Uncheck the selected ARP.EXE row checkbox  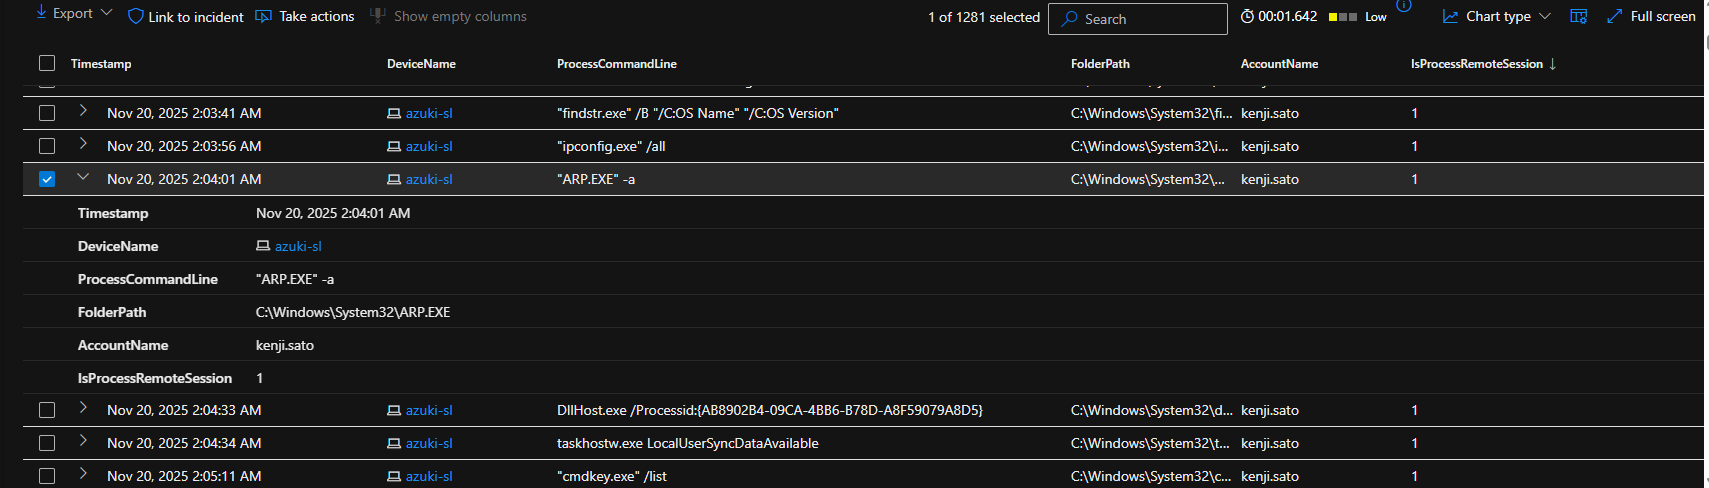[47, 180]
